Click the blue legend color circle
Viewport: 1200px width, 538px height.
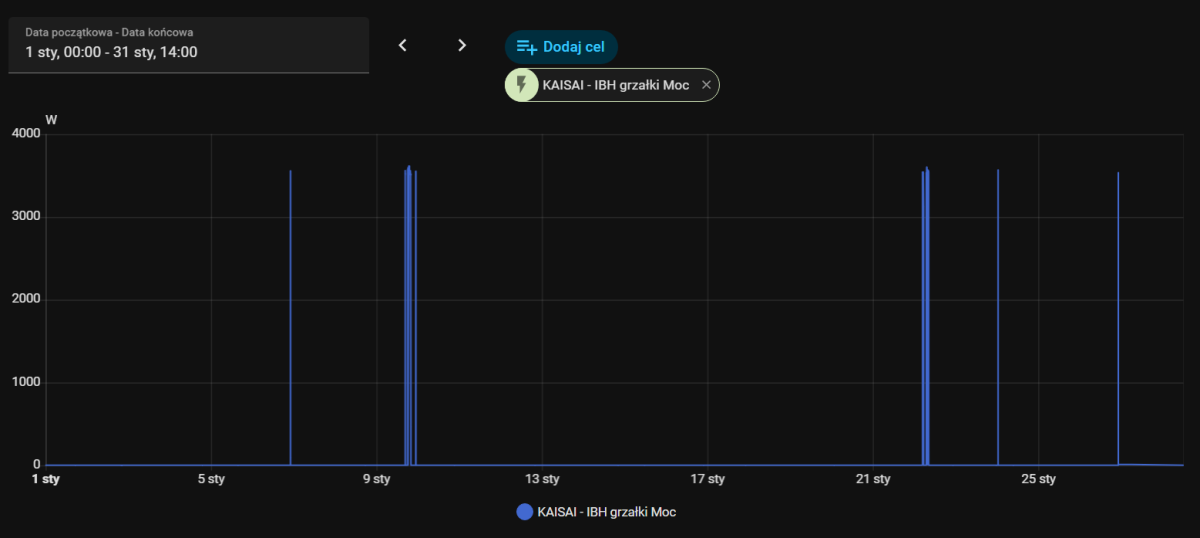524,512
